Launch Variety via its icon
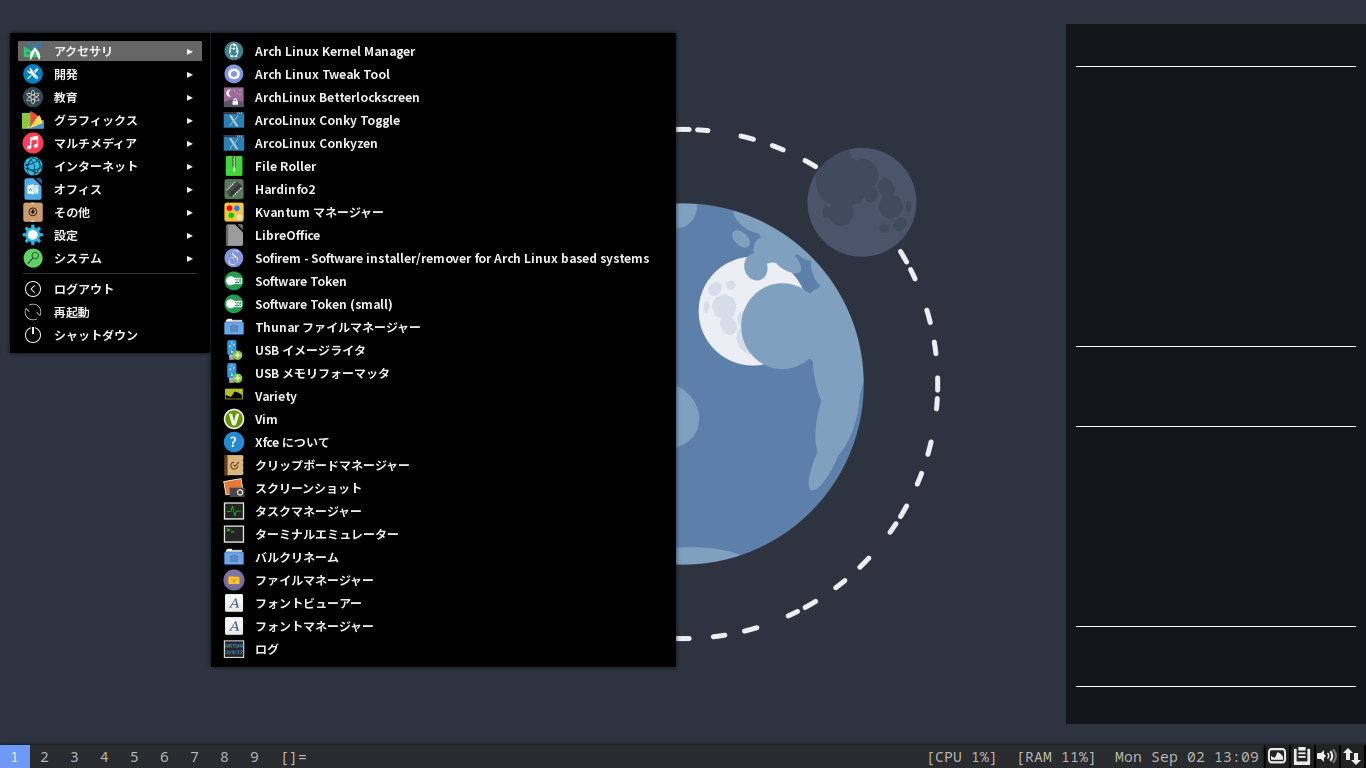The height and width of the screenshot is (768, 1366). [x=234, y=396]
